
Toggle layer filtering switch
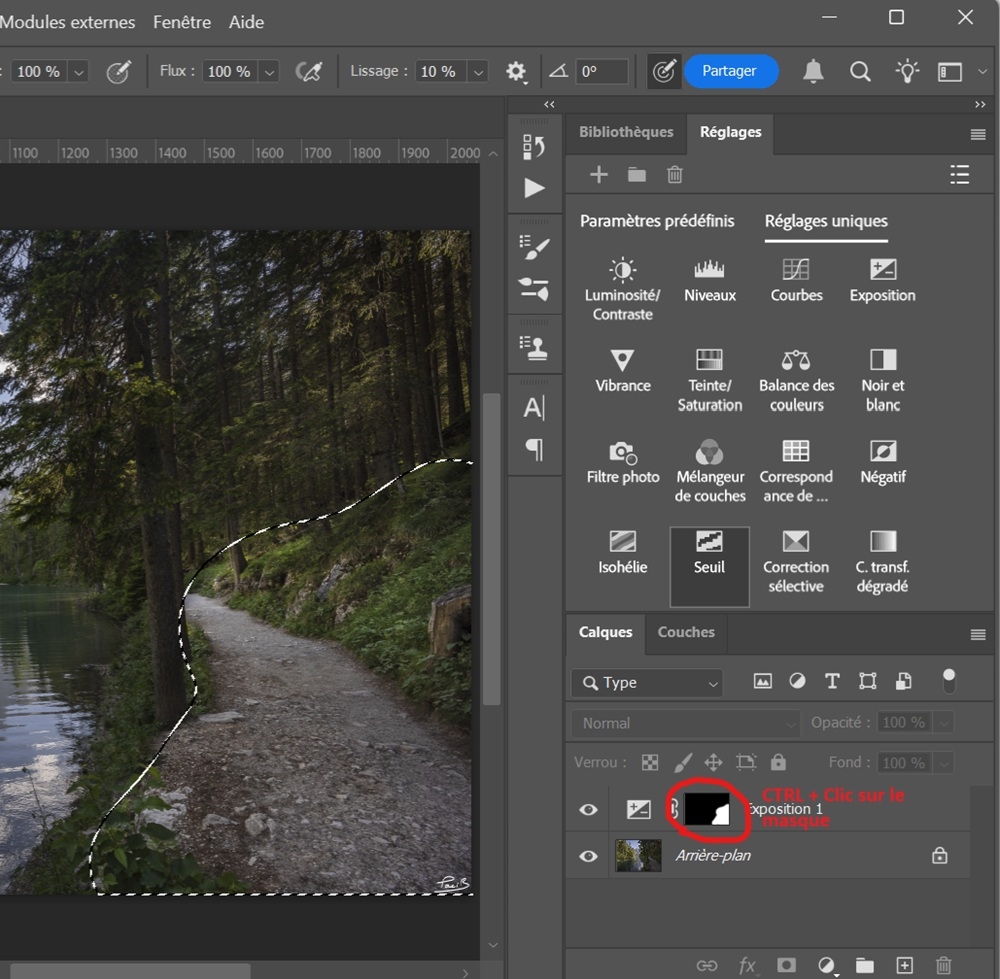(x=949, y=681)
